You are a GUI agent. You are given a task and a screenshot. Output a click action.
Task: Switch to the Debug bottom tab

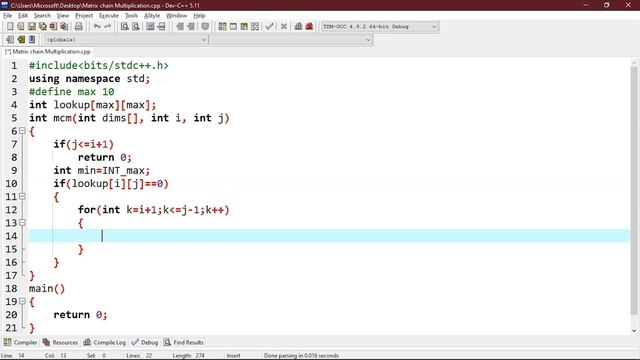[x=144, y=342]
